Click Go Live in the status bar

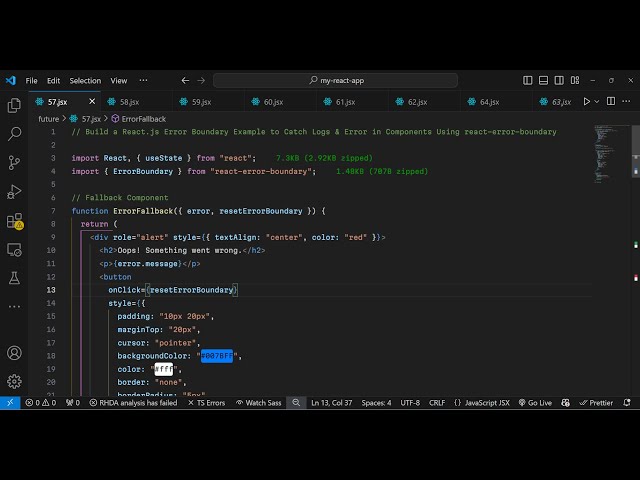click(x=535, y=403)
